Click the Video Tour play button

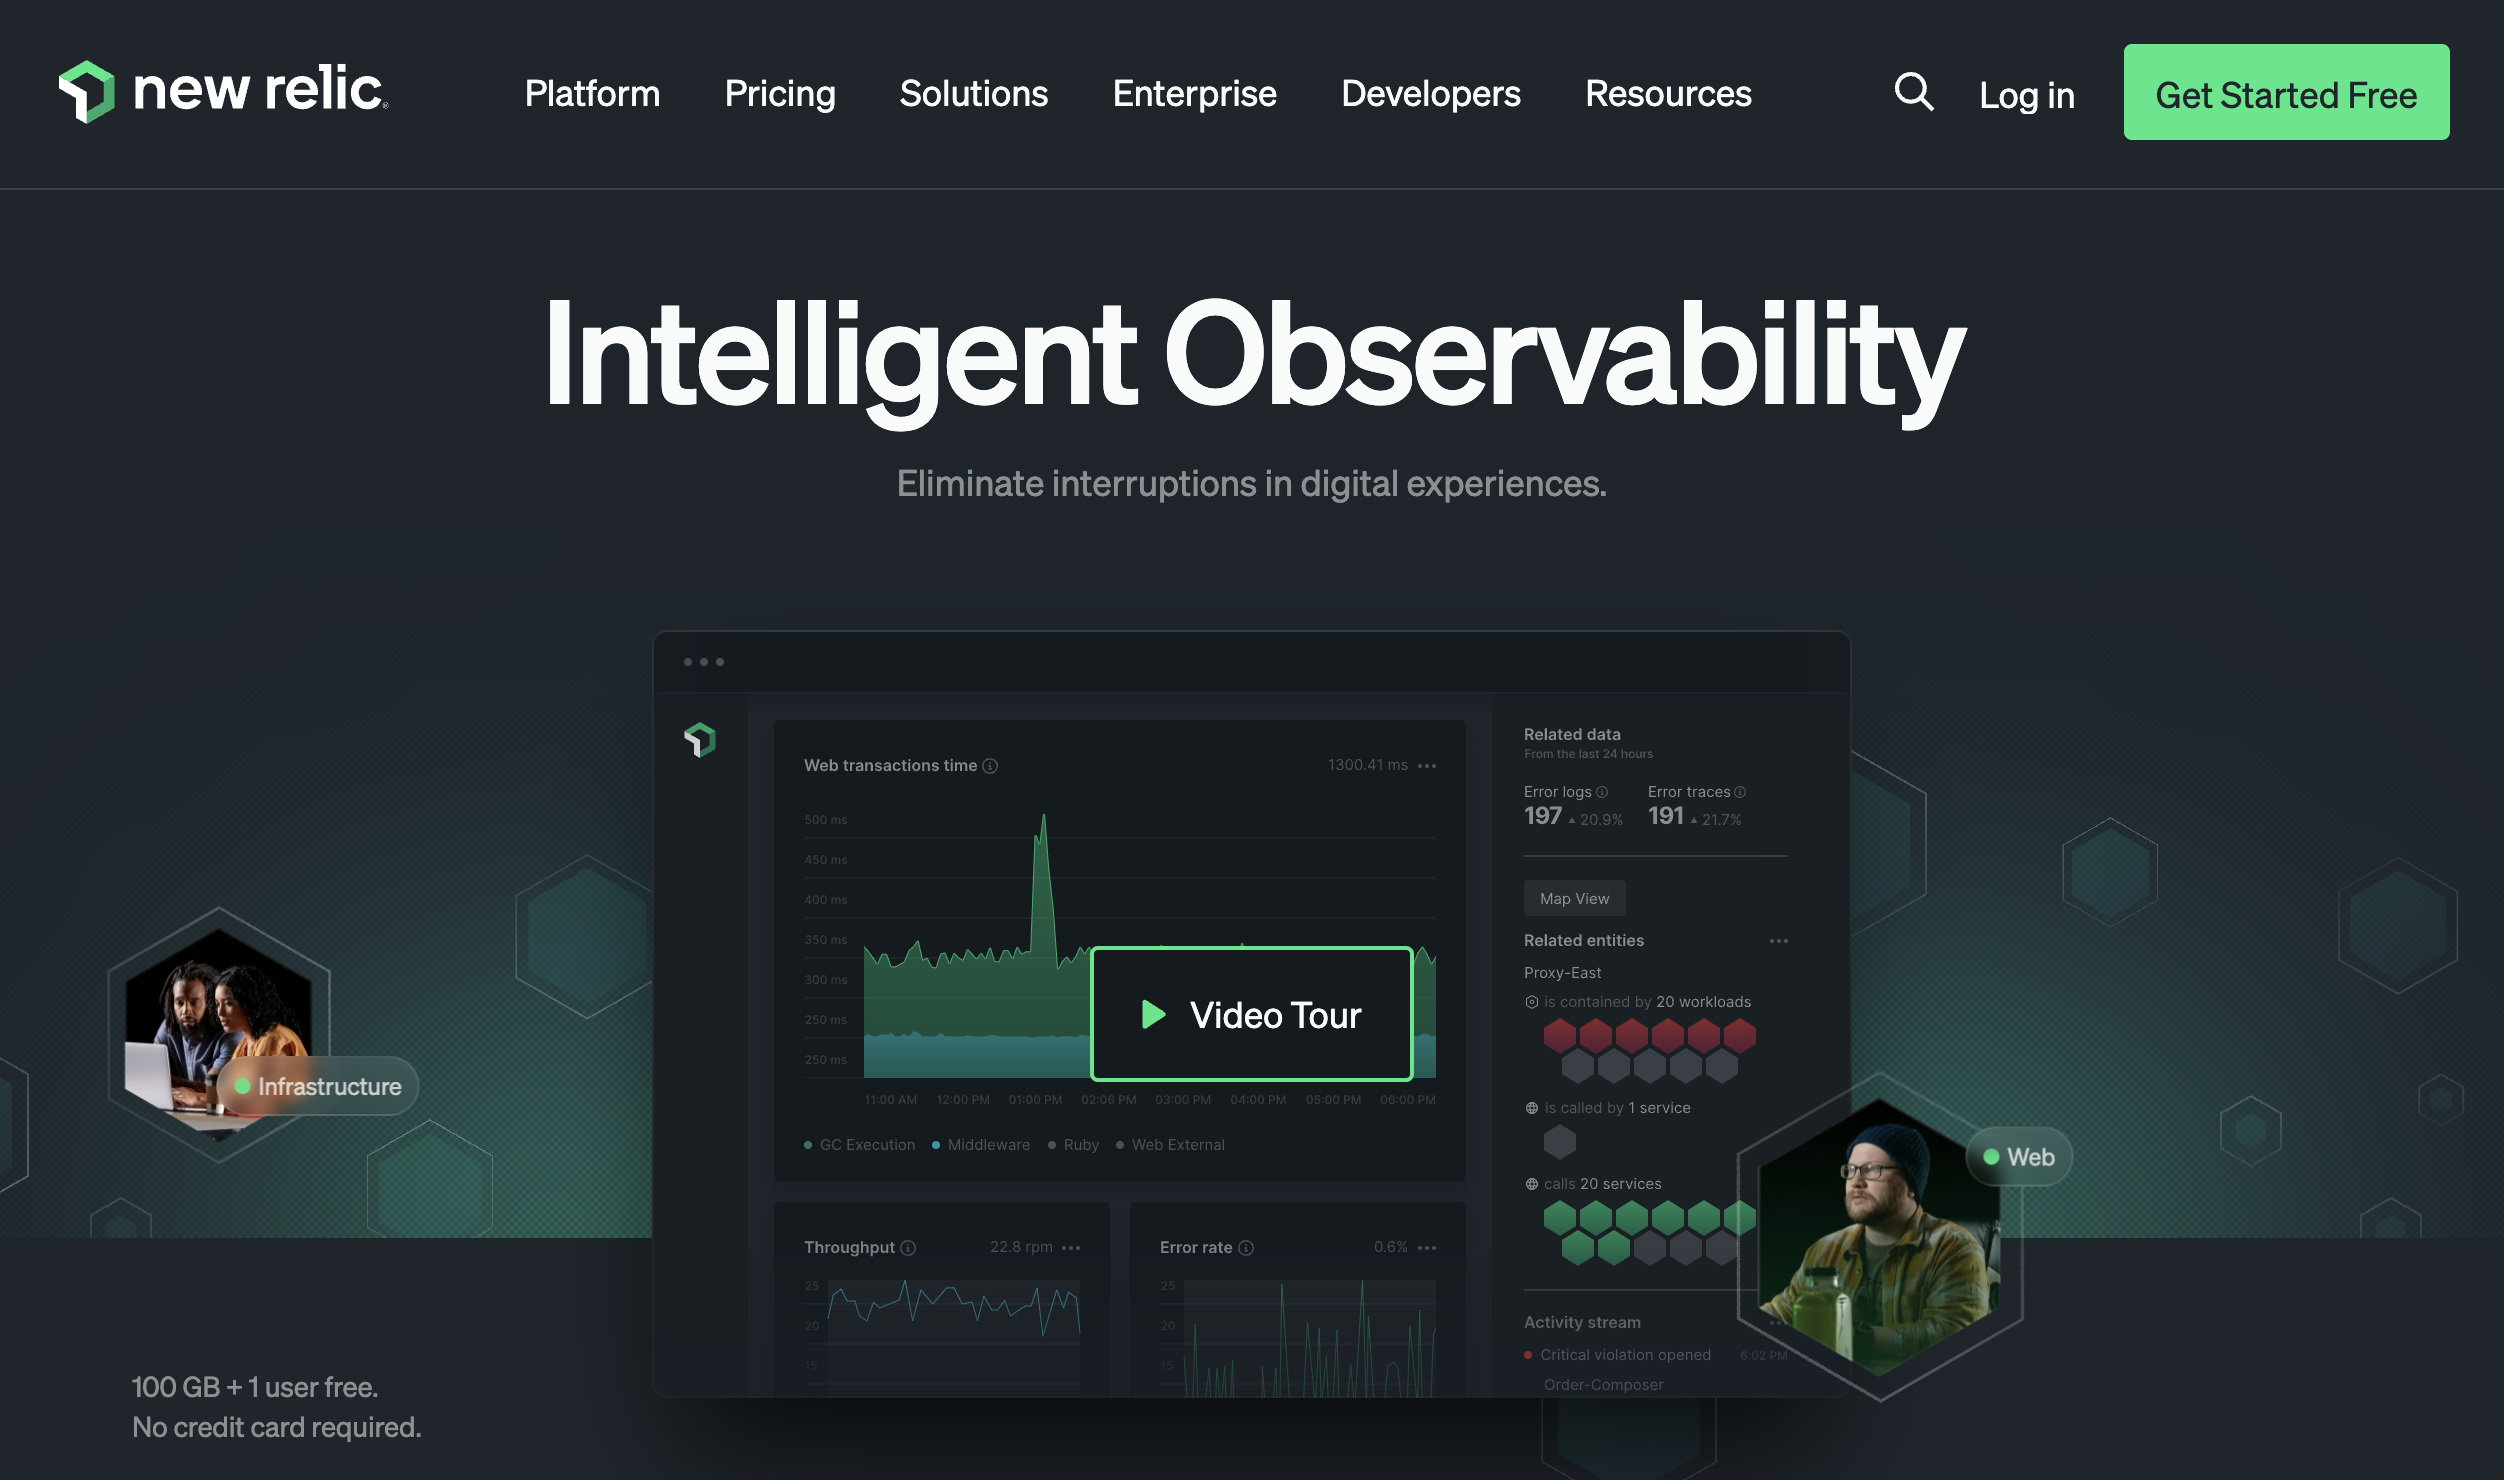[1250, 1013]
